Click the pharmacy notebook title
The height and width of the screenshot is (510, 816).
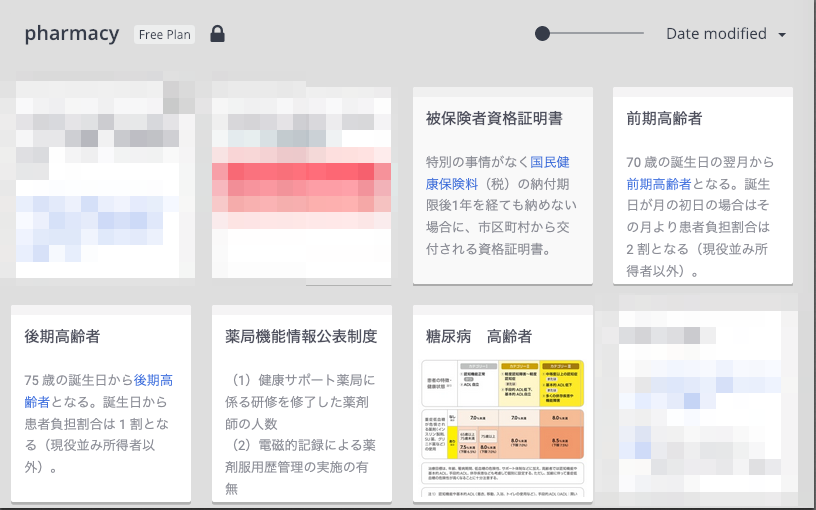[72, 34]
